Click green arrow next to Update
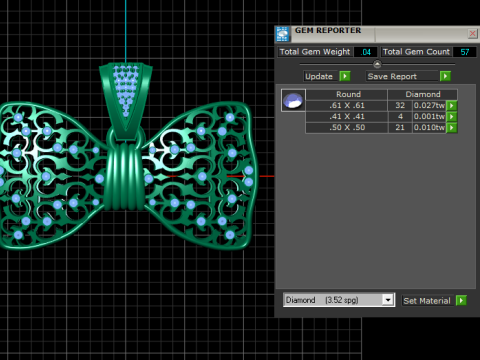The width and height of the screenshot is (480, 360). (345, 76)
